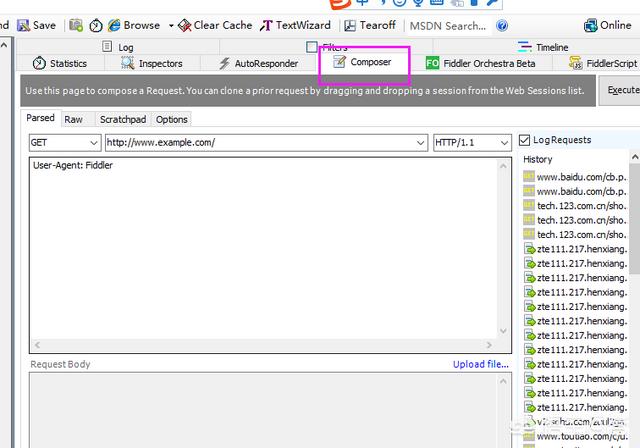This screenshot has width=640, height=448.
Task: Click the Composer pencil icon
Action: tap(339, 62)
